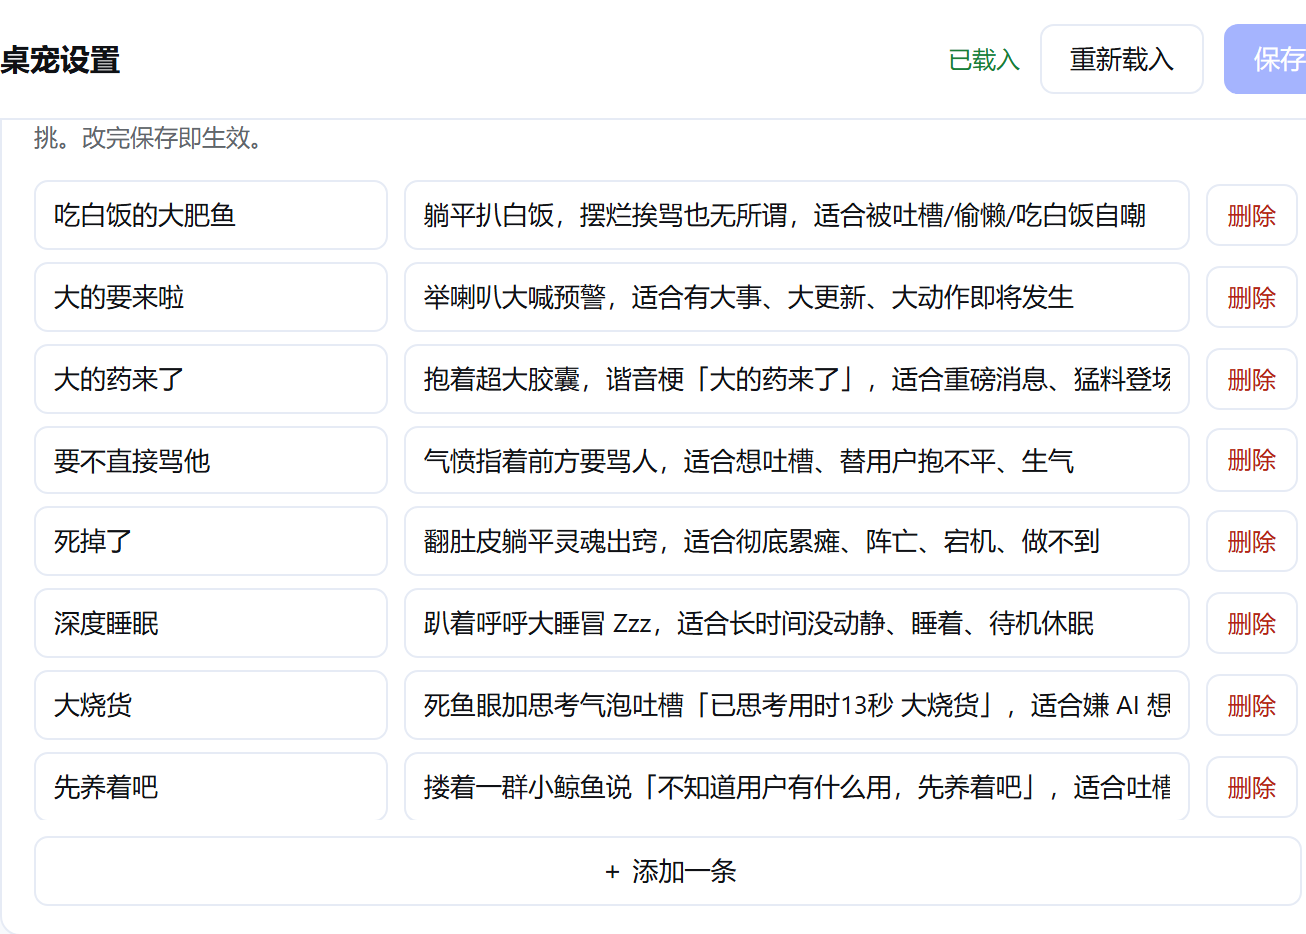Image resolution: width=1306 pixels, height=934 pixels.
Task: Remove the 大烧货 entry
Action: tap(1251, 705)
